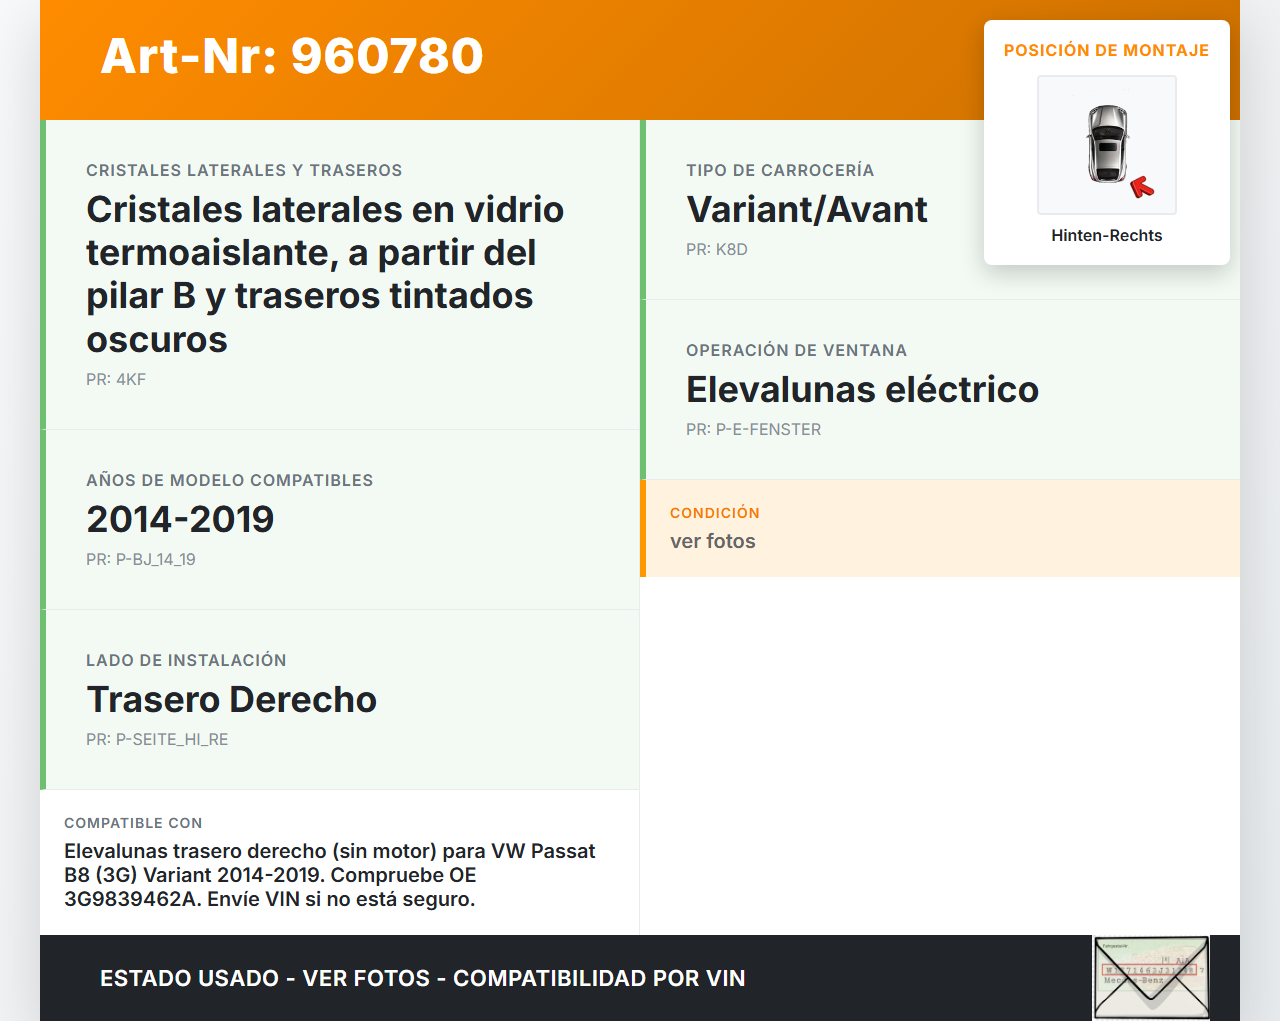Select the Elevalunas eléctrico value

point(863,389)
